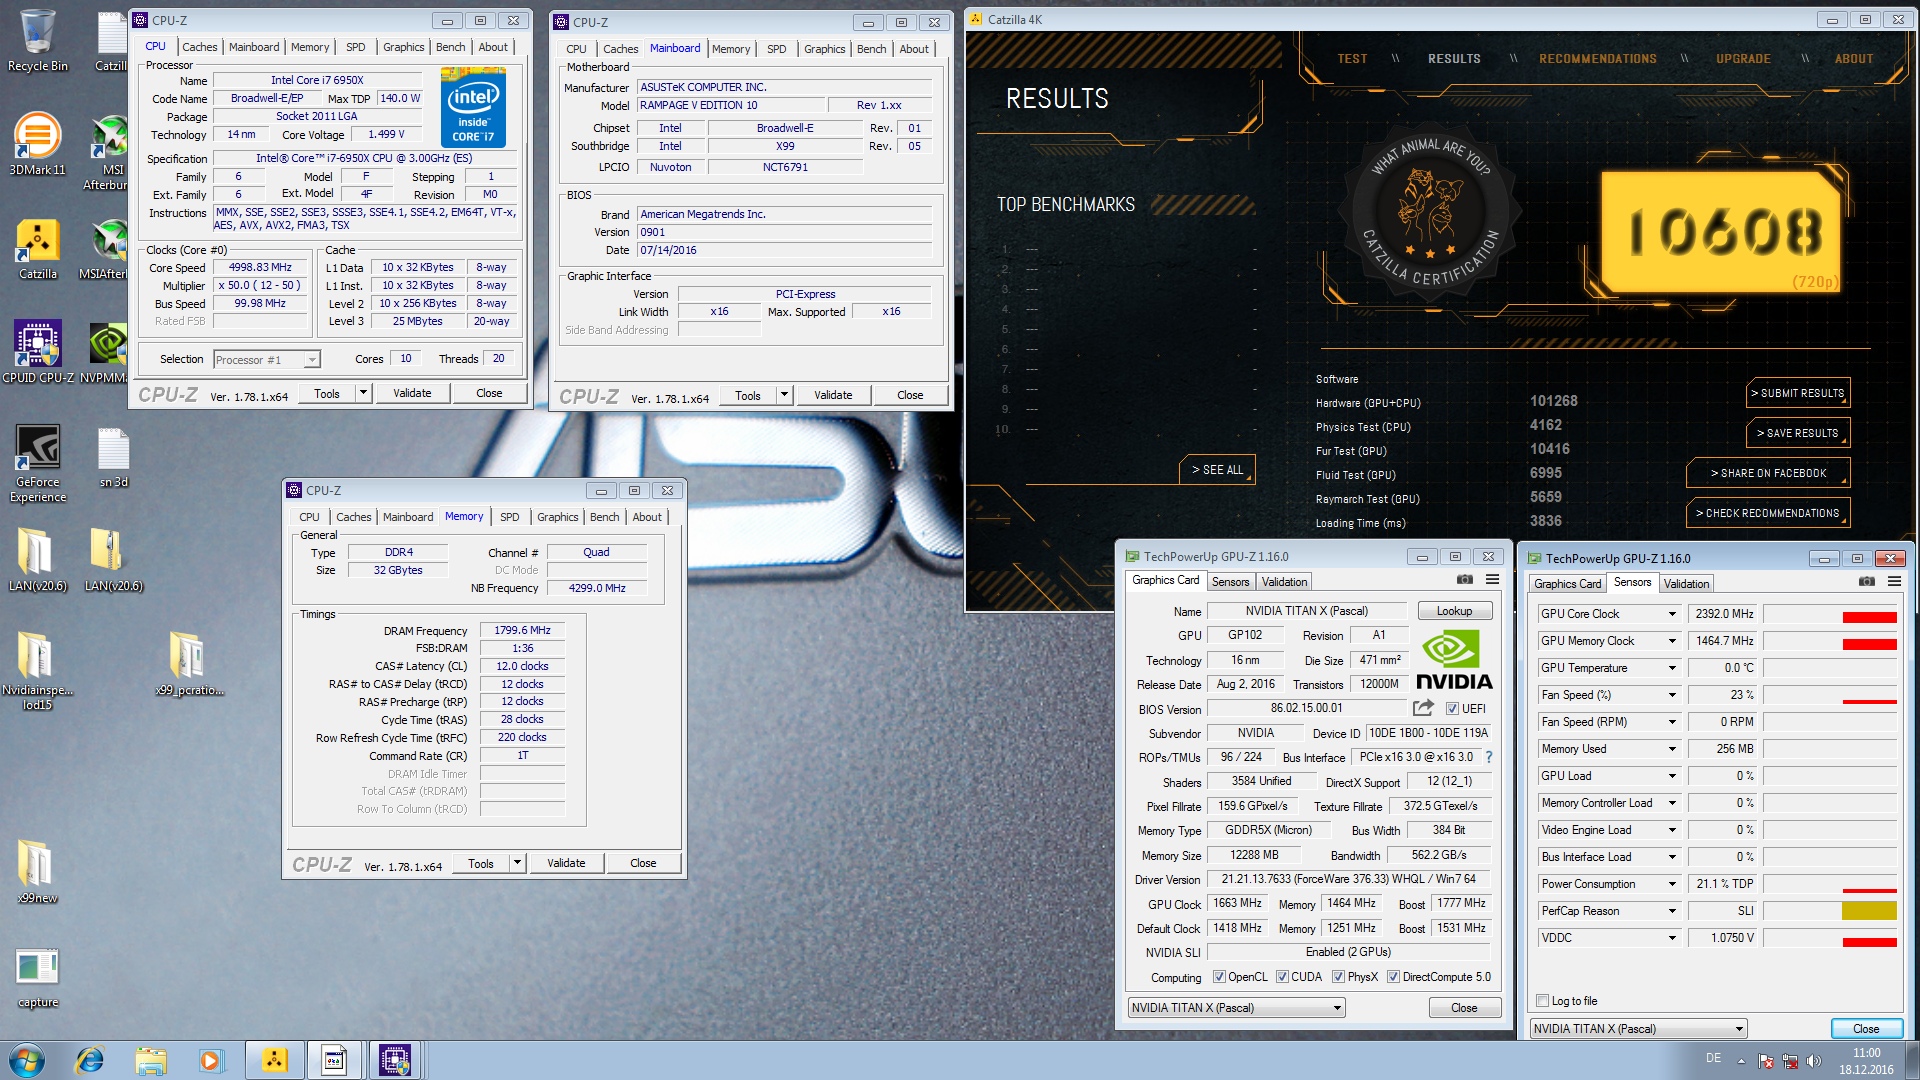
Task: Toggle the UEFI checkbox
Action: (x=1452, y=709)
